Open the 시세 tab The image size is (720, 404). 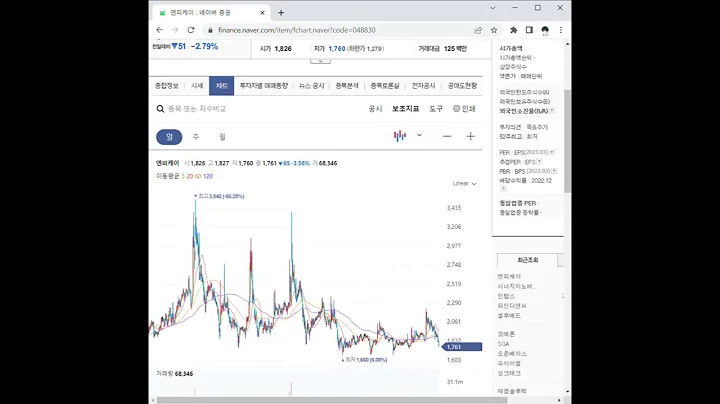point(197,86)
